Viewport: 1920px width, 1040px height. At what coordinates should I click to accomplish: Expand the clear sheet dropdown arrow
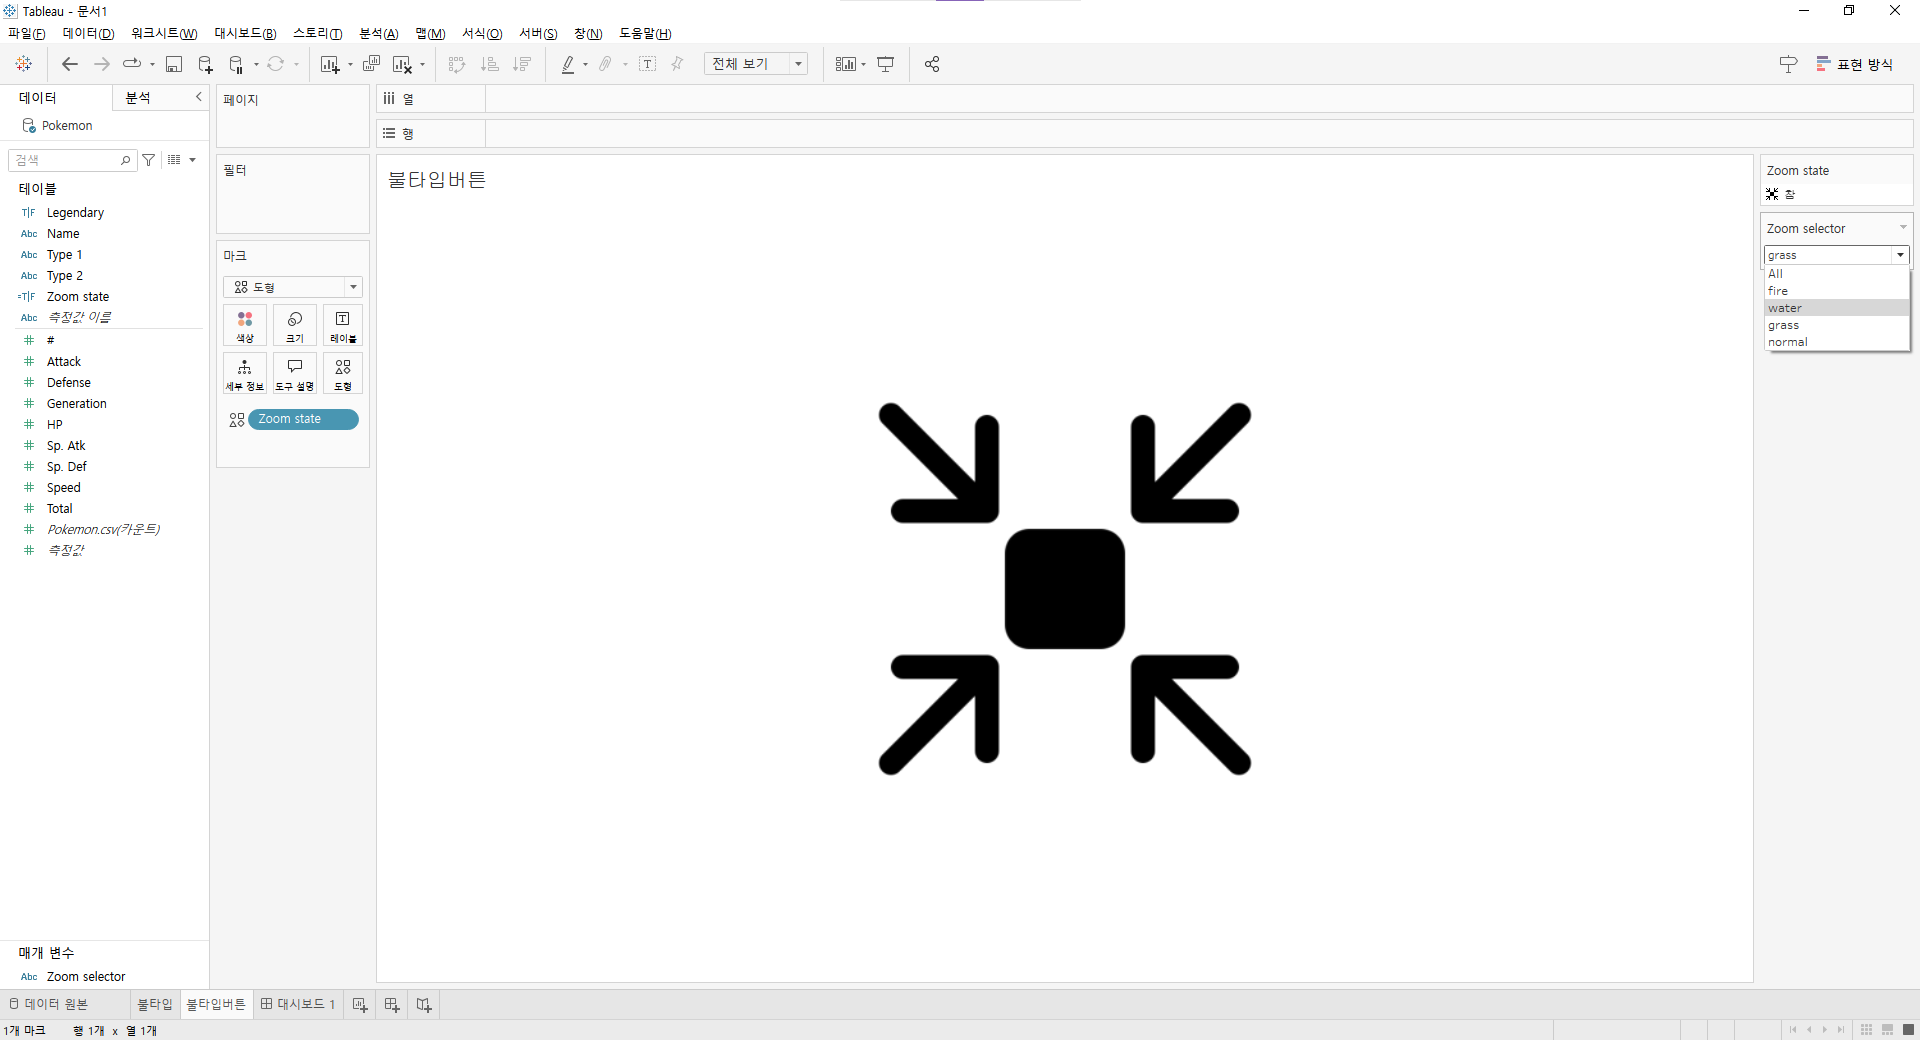tap(422, 65)
